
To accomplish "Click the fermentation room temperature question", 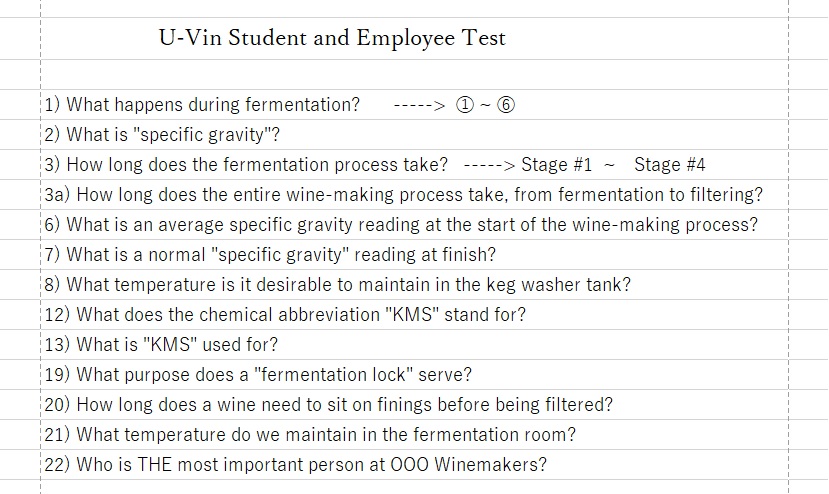I will 310,435.
